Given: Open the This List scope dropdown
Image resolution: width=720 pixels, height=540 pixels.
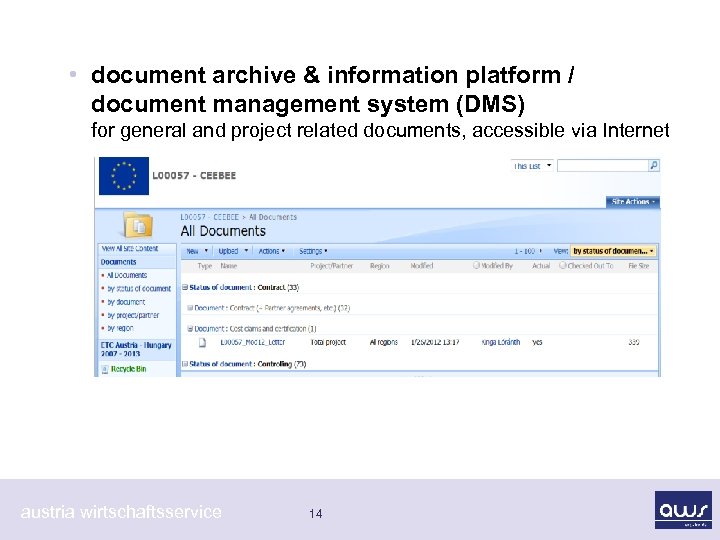Looking at the screenshot, I should (532, 166).
